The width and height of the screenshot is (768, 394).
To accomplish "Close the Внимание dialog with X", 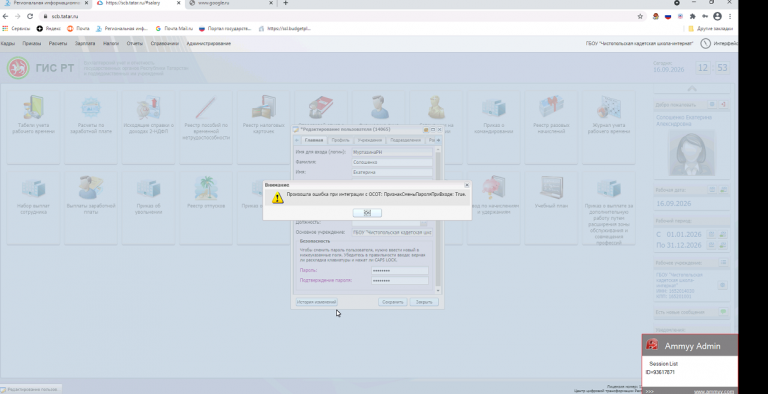I will coord(466,185).
